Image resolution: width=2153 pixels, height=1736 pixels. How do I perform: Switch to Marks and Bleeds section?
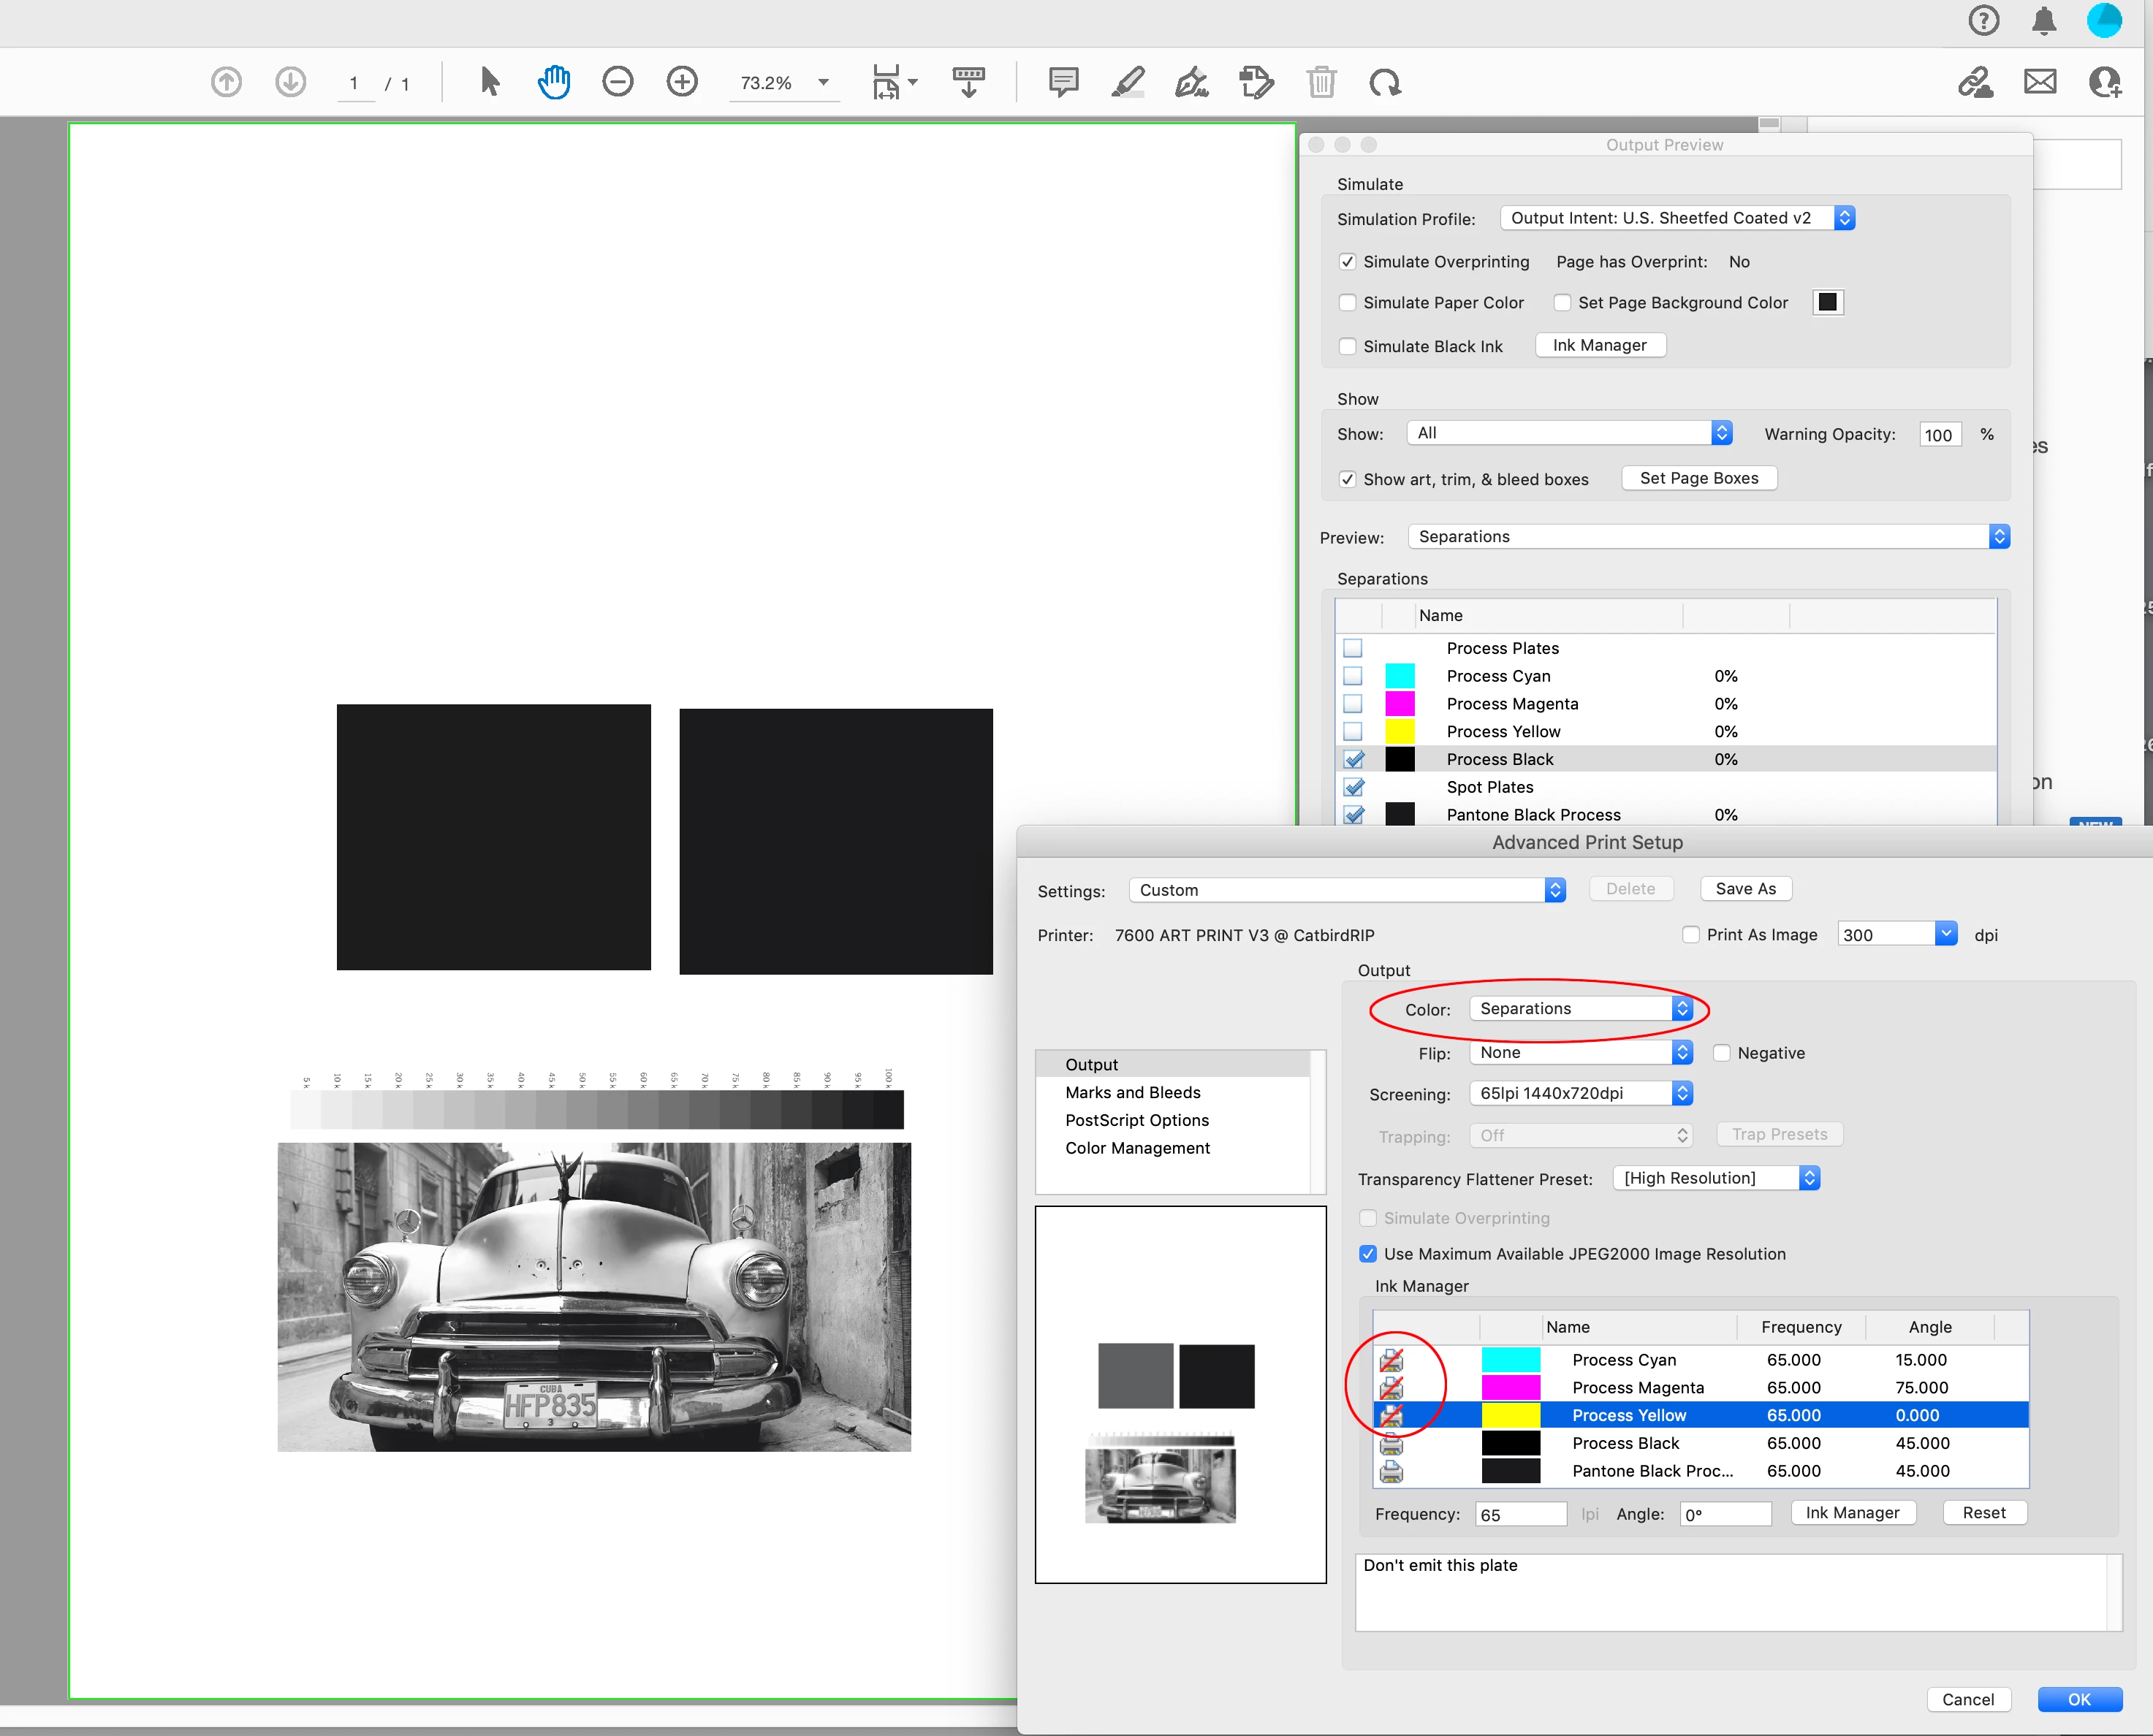[x=1132, y=1093]
